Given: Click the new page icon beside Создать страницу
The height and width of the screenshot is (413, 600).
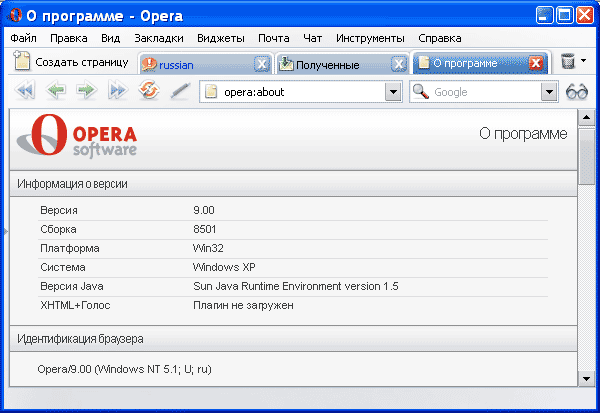Looking at the screenshot, I should 21,61.
